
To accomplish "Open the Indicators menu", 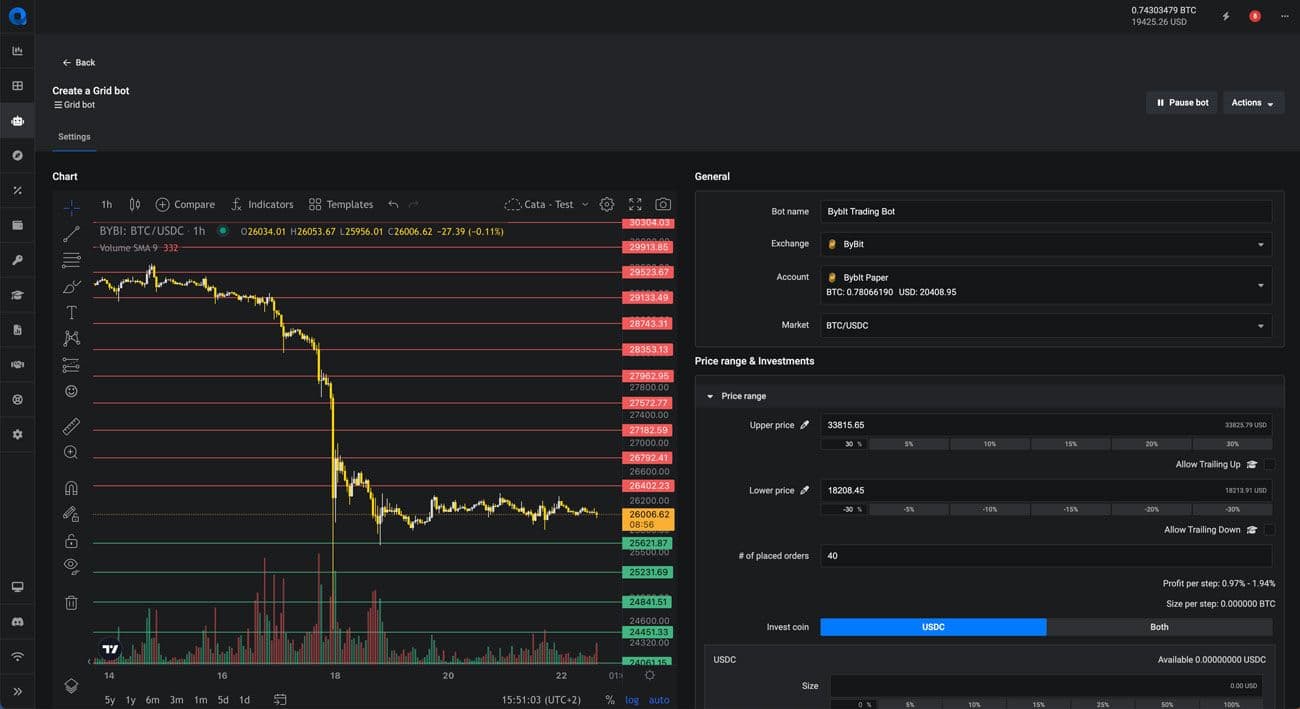I will pos(262,204).
